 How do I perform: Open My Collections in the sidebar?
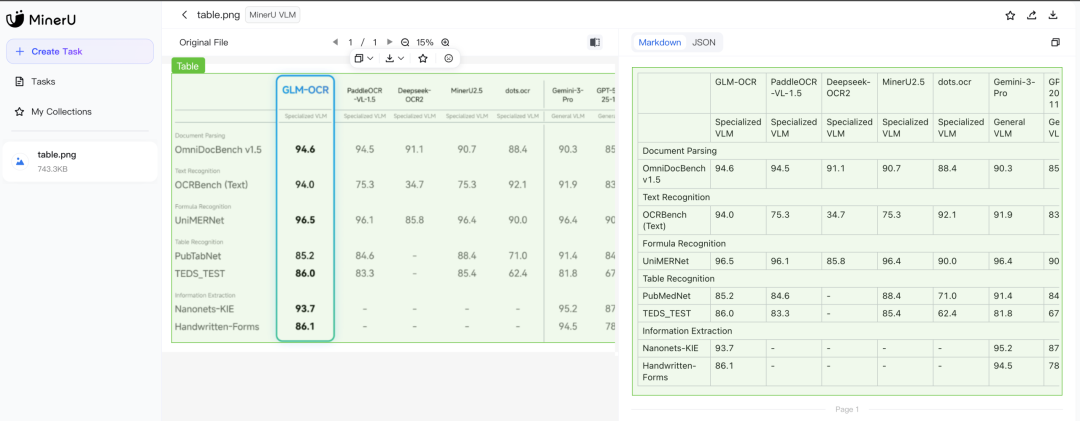pos(80,112)
